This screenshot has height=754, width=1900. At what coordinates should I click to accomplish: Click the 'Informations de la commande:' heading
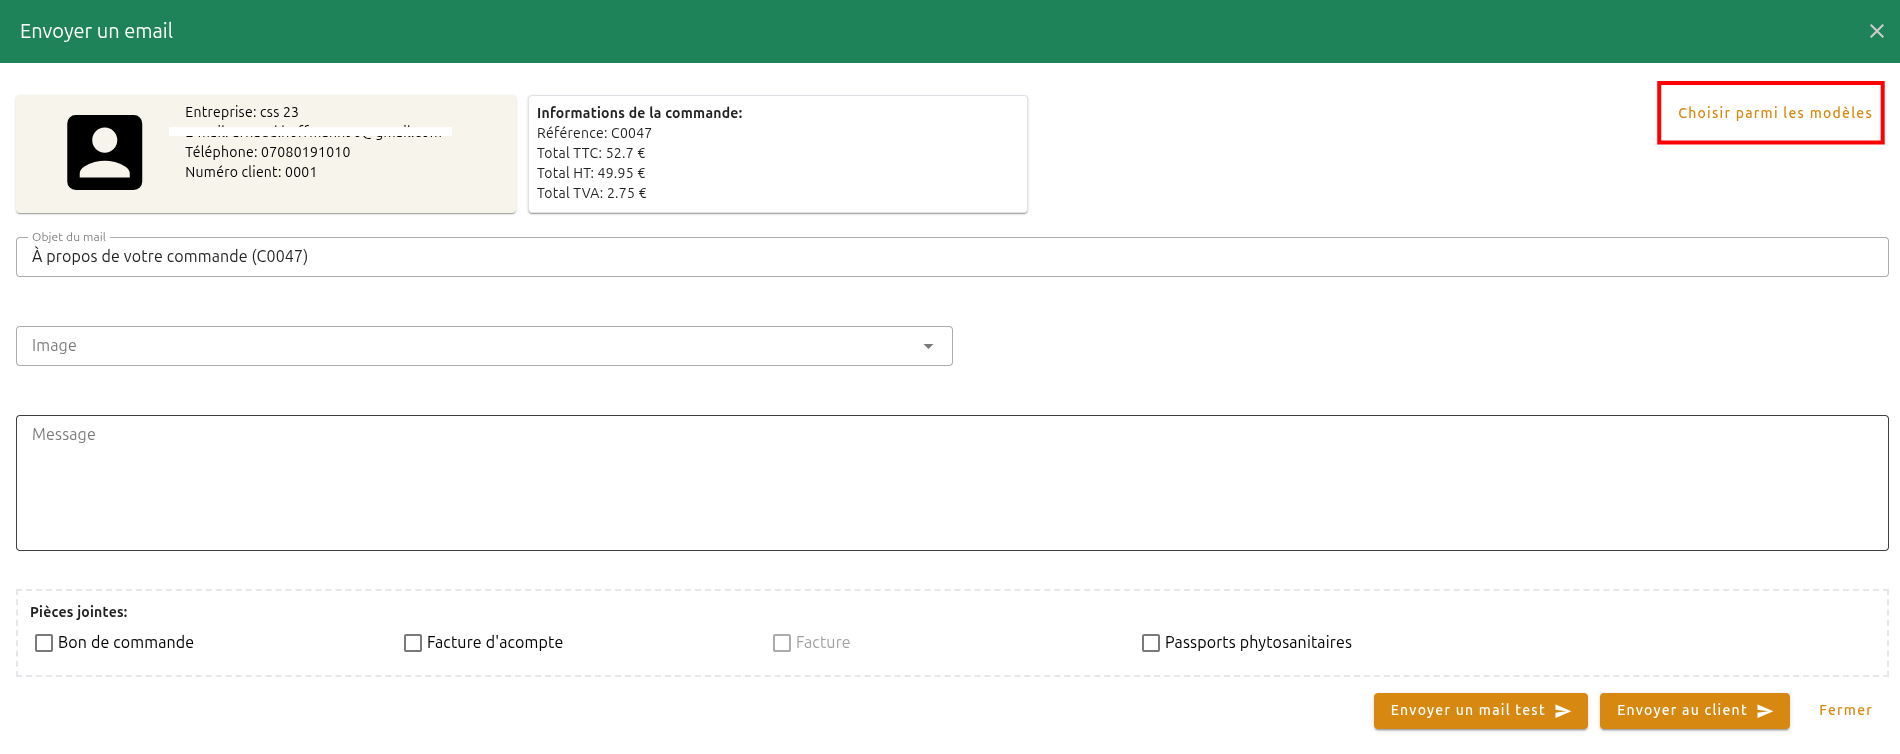coord(640,113)
